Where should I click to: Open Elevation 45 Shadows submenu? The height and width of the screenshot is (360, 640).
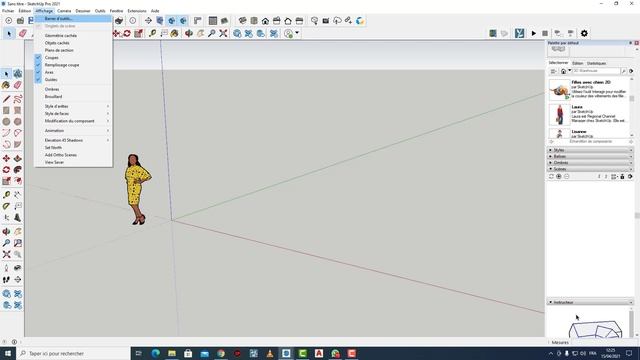(73, 140)
